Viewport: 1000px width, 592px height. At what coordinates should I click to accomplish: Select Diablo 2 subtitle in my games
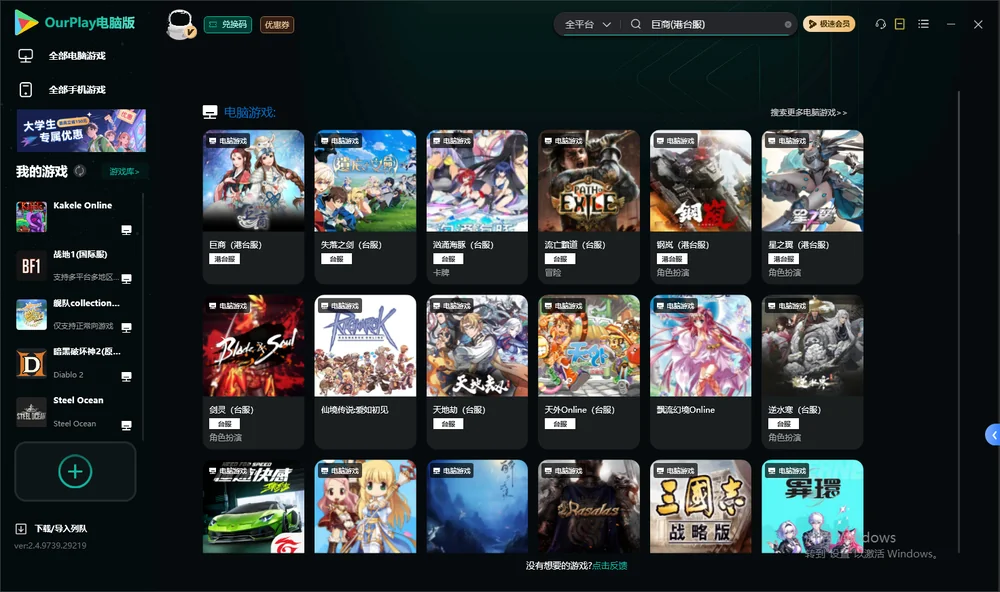point(68,375)
